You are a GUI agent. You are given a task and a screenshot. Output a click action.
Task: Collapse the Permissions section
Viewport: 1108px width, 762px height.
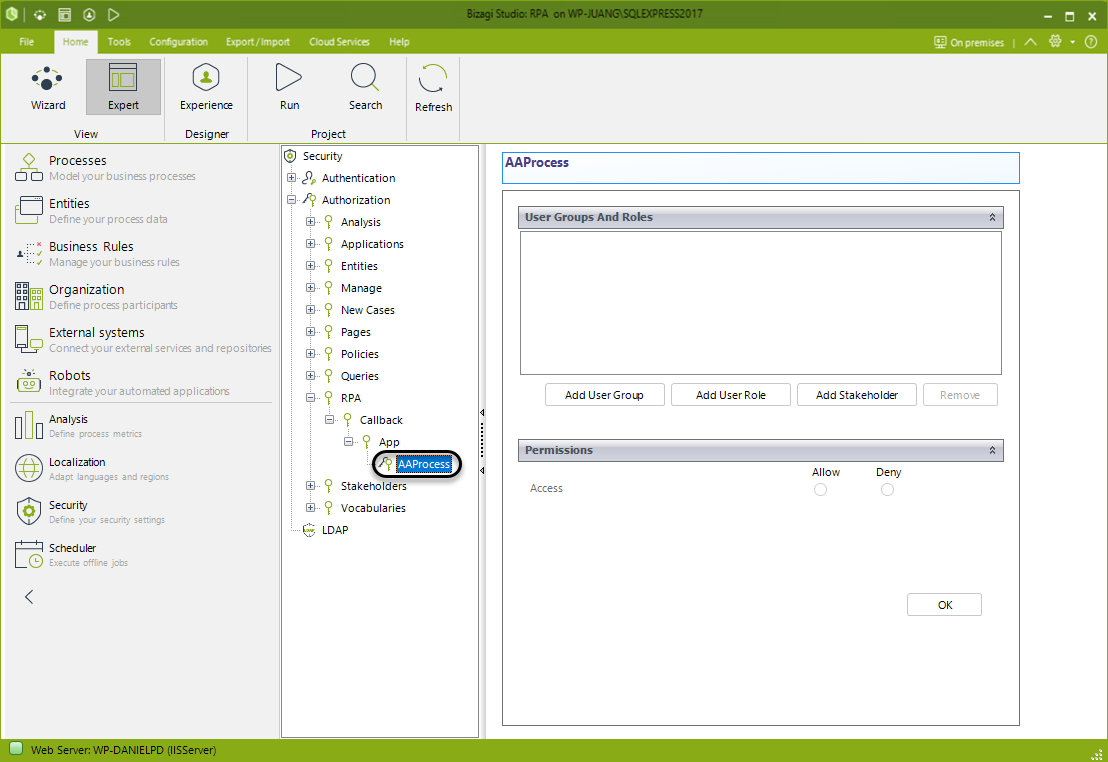[x=992, y=450]
